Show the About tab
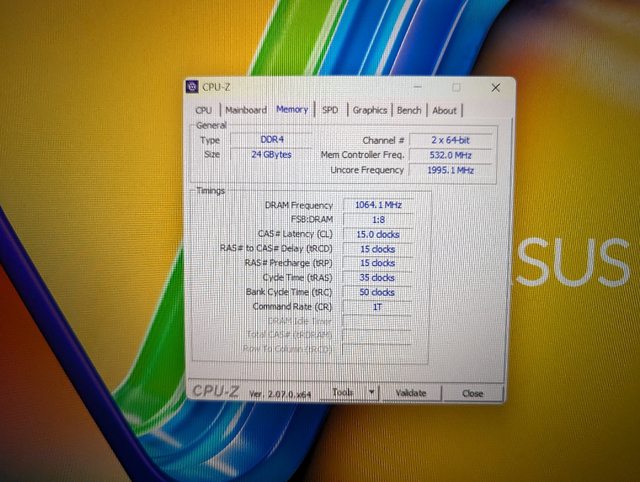The image size is (640, 482). click(x=444, y=110)
